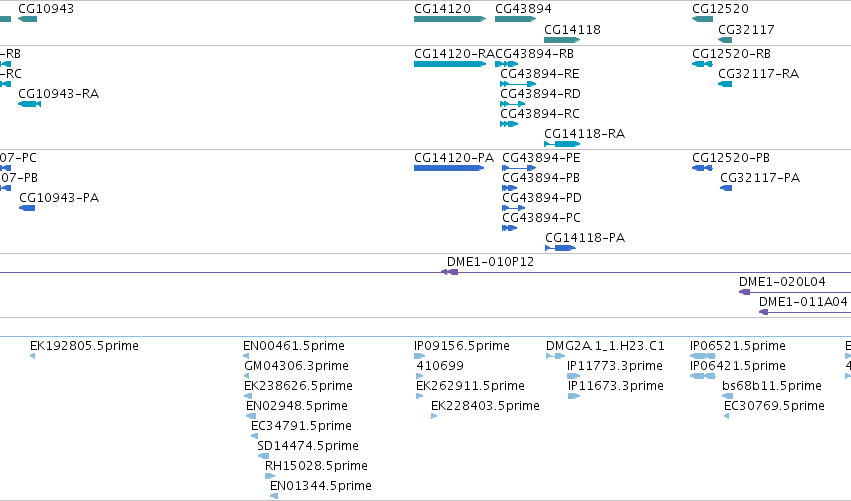Select transcript CG32117-RA
The width and height of the screenshot is (851, 501).
click(x=759, y=74)
